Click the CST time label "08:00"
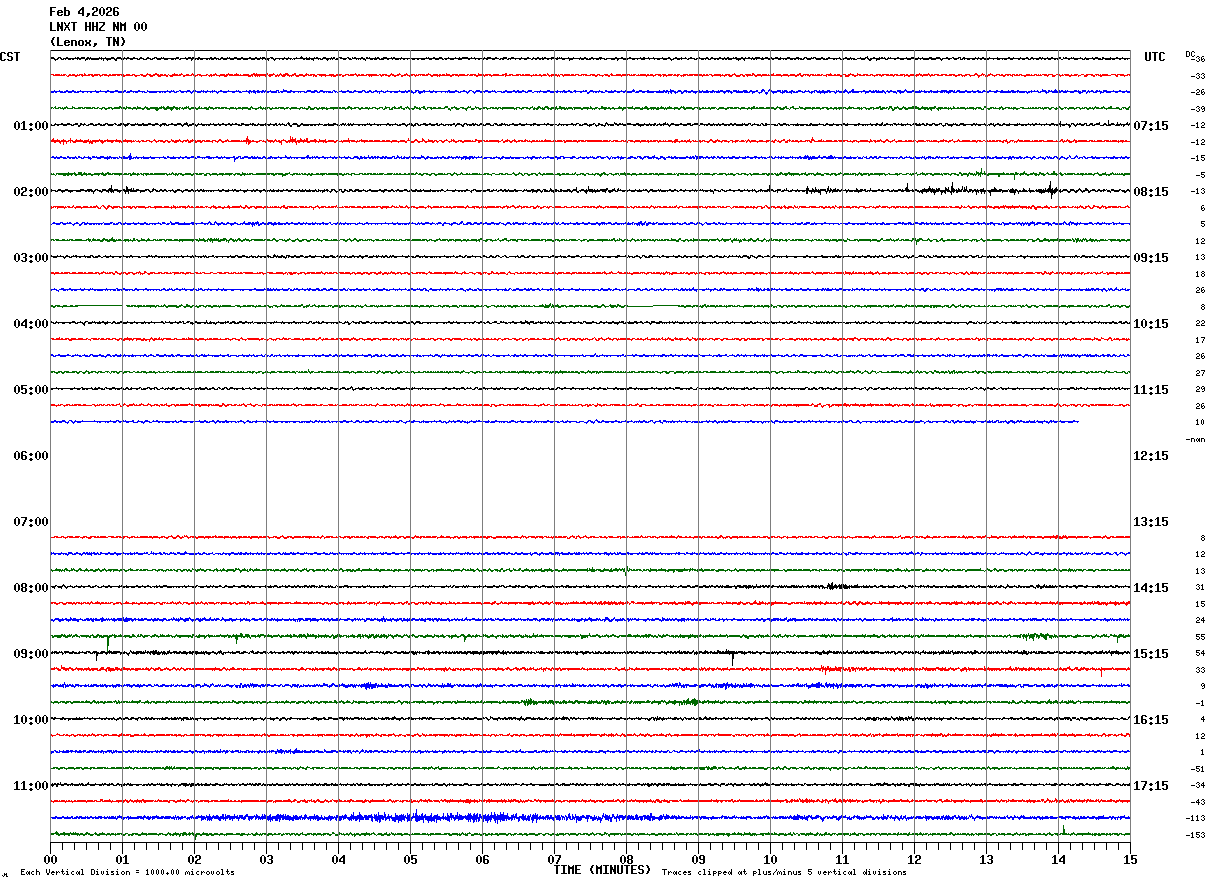Viewport: 1210px width, 886px height. [31, 588]
